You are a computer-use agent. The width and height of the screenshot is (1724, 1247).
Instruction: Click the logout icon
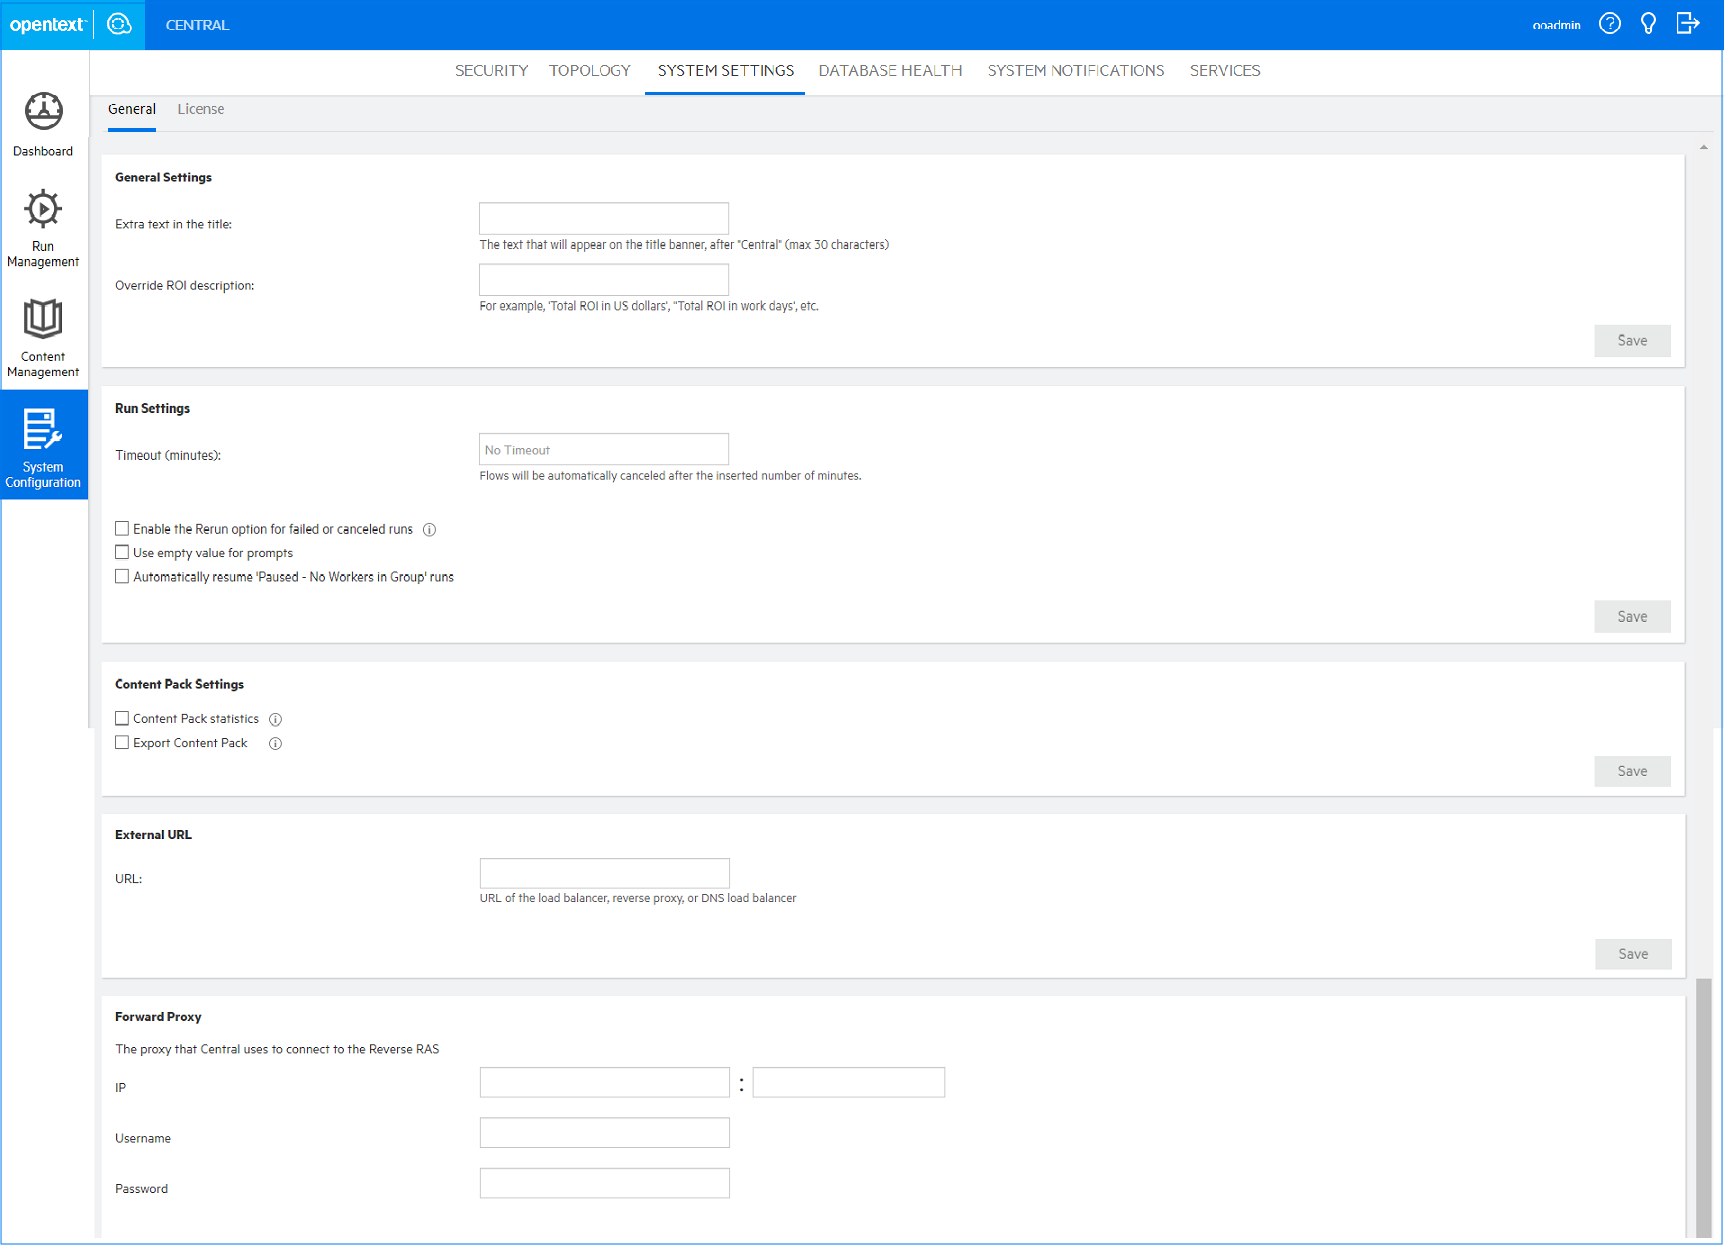pos(1688,23)
